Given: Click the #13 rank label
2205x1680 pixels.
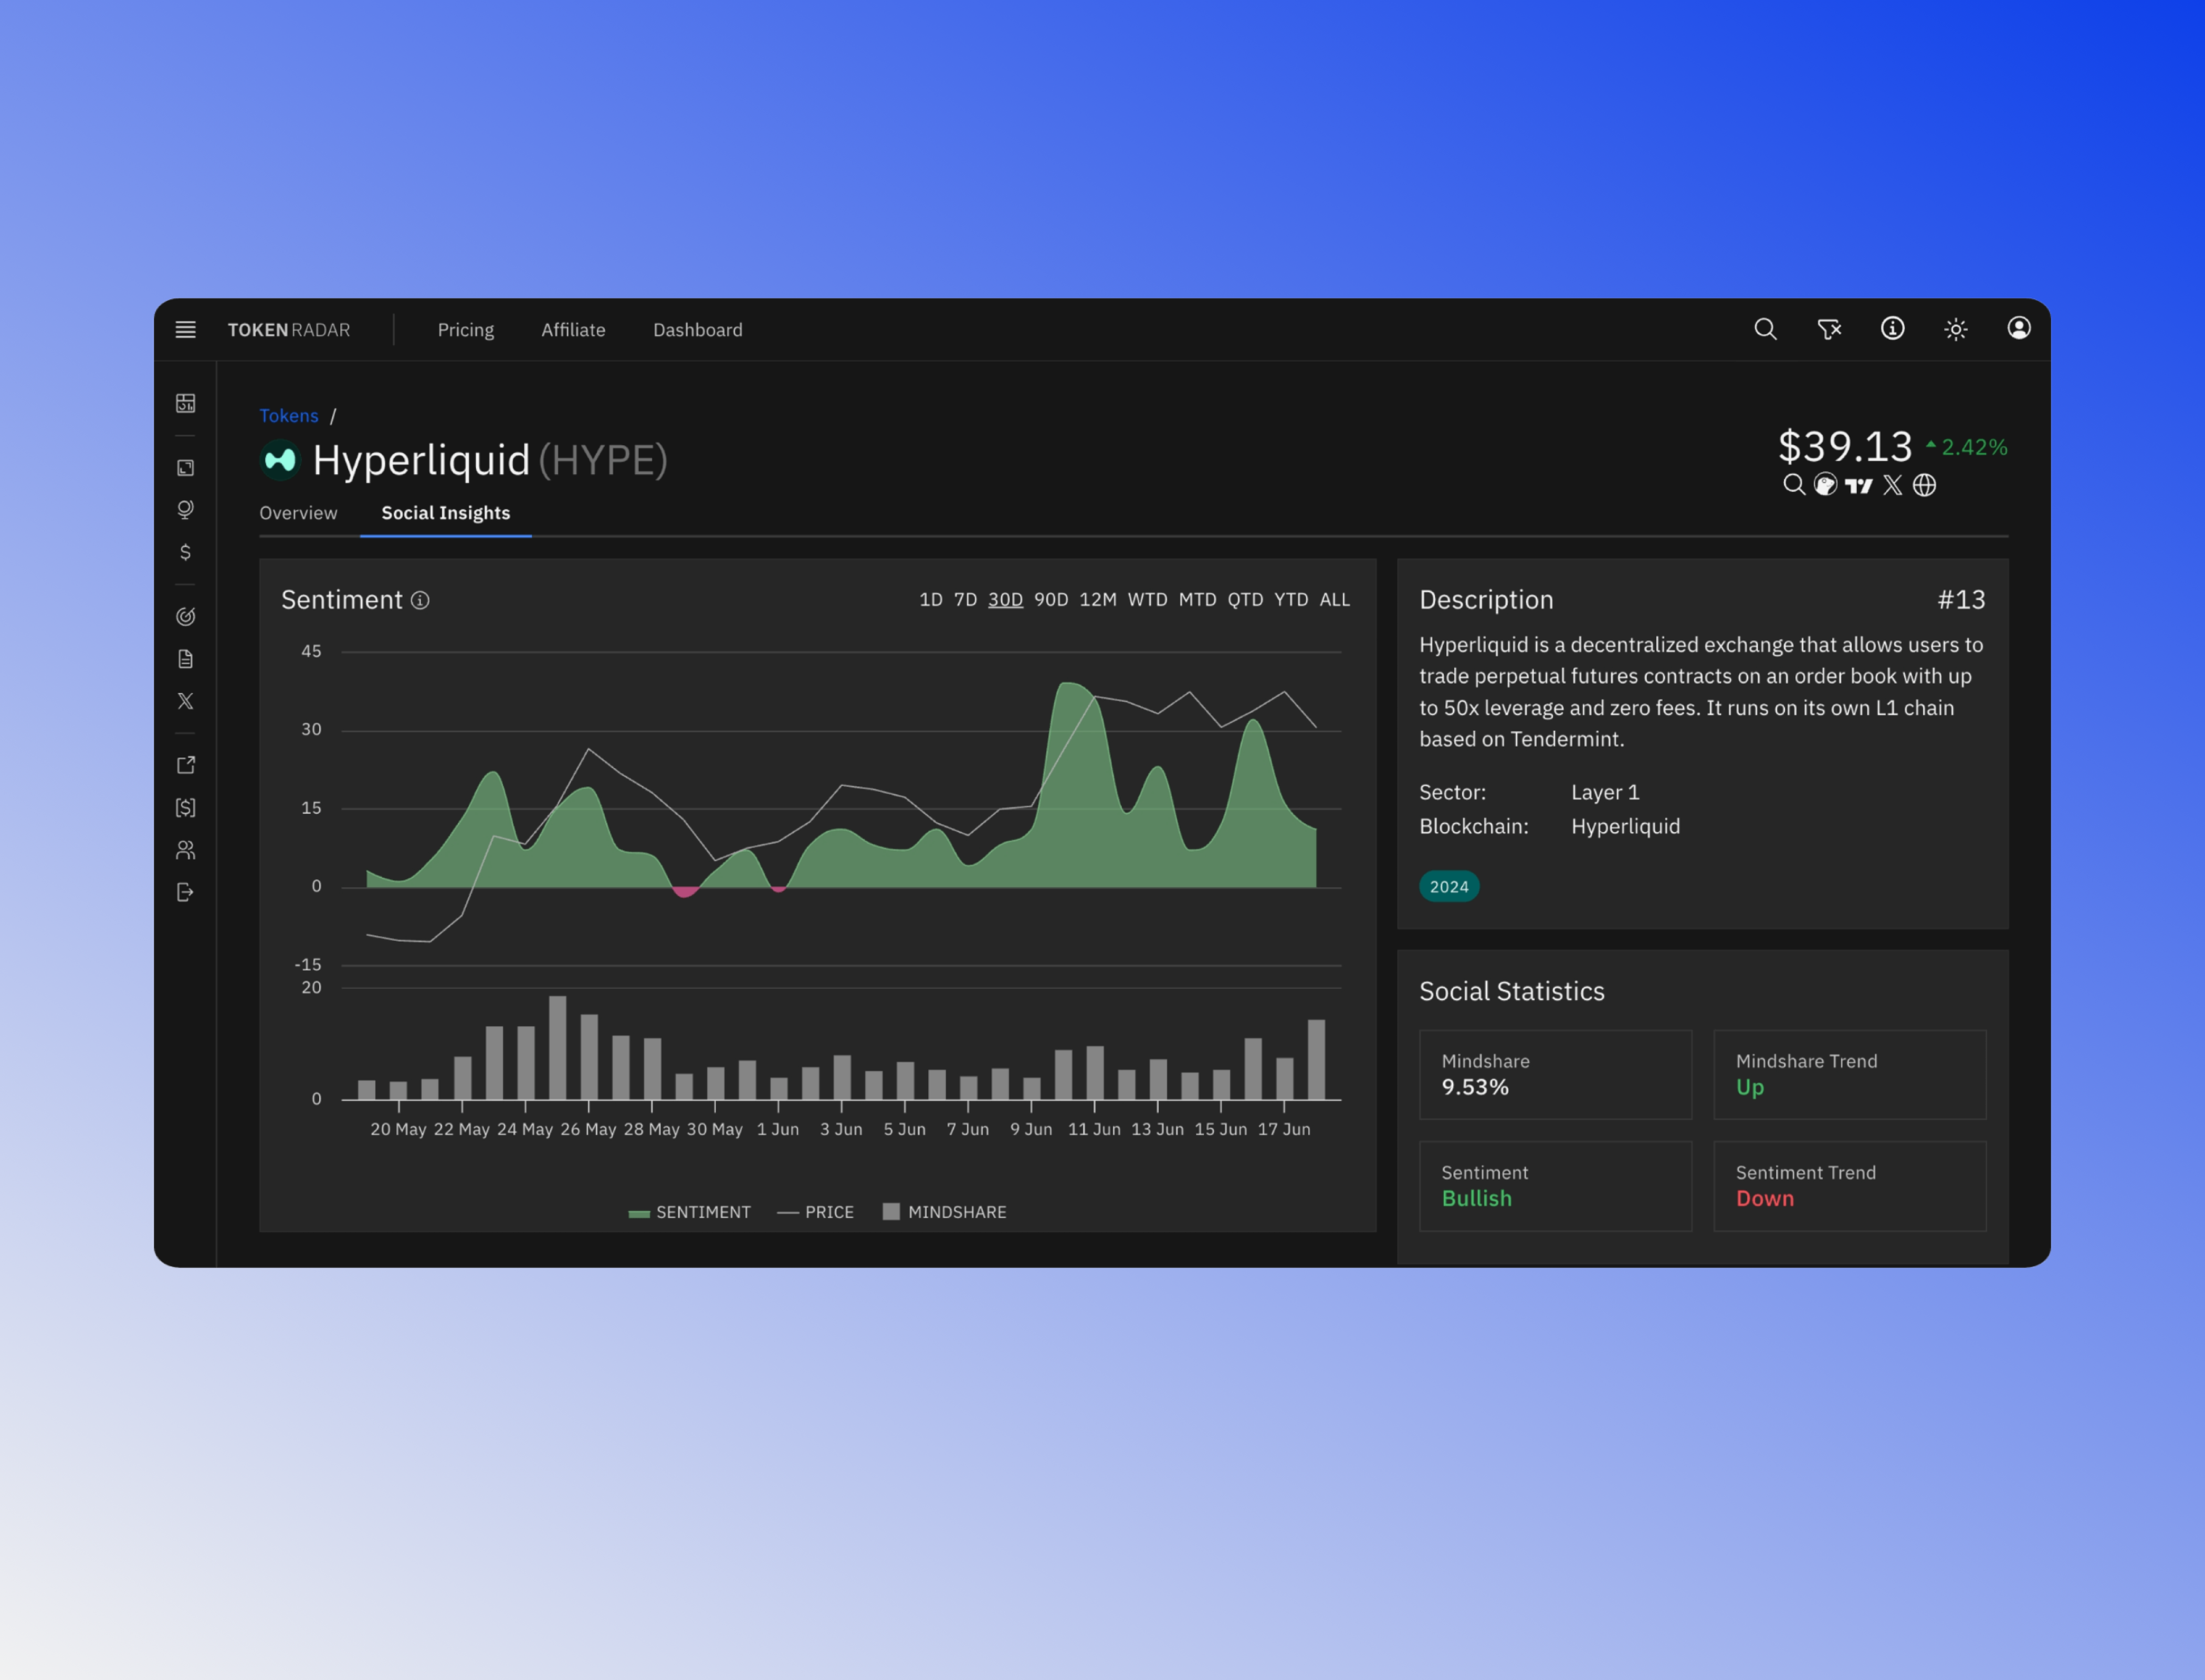Looking at the screenshot, I should tap(1961, 600).
